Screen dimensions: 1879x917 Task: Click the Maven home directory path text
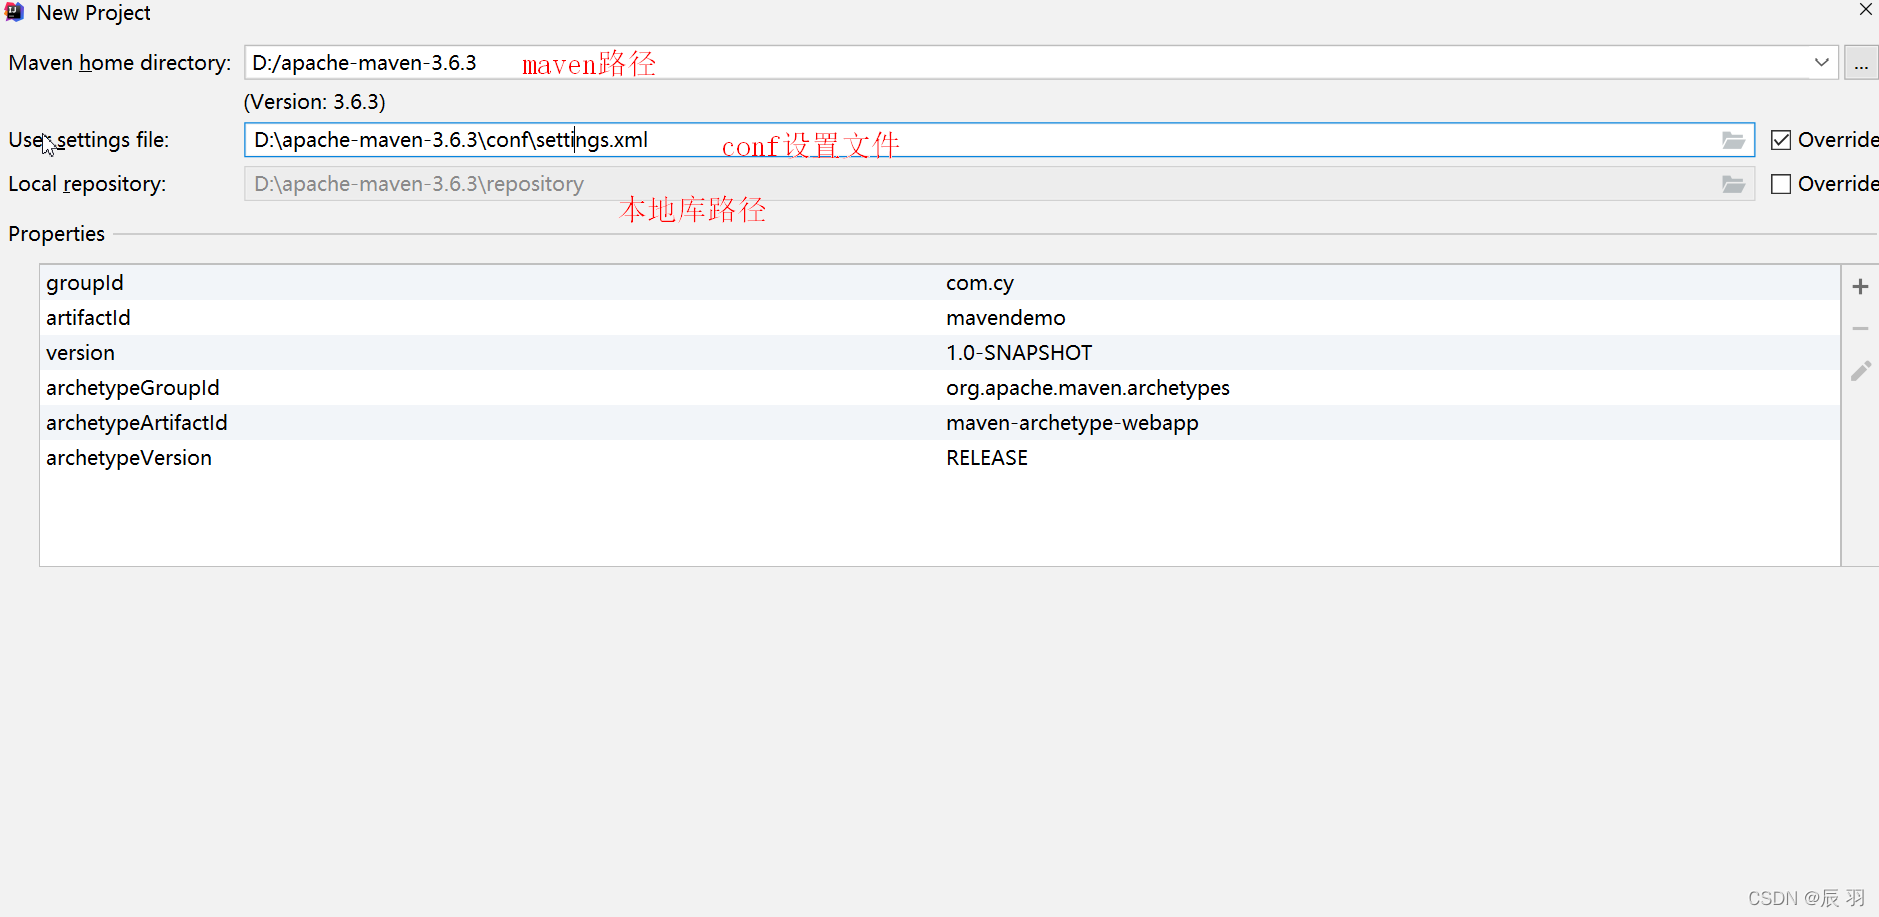click(x=364, y=63)
